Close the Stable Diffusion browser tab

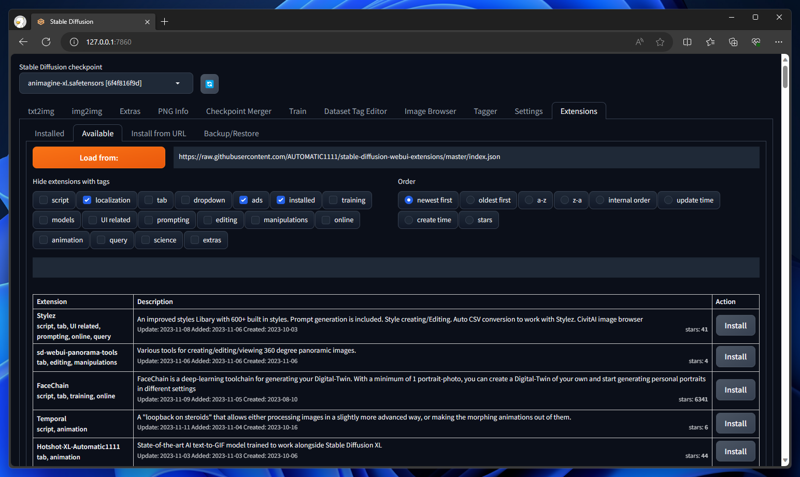147,22
